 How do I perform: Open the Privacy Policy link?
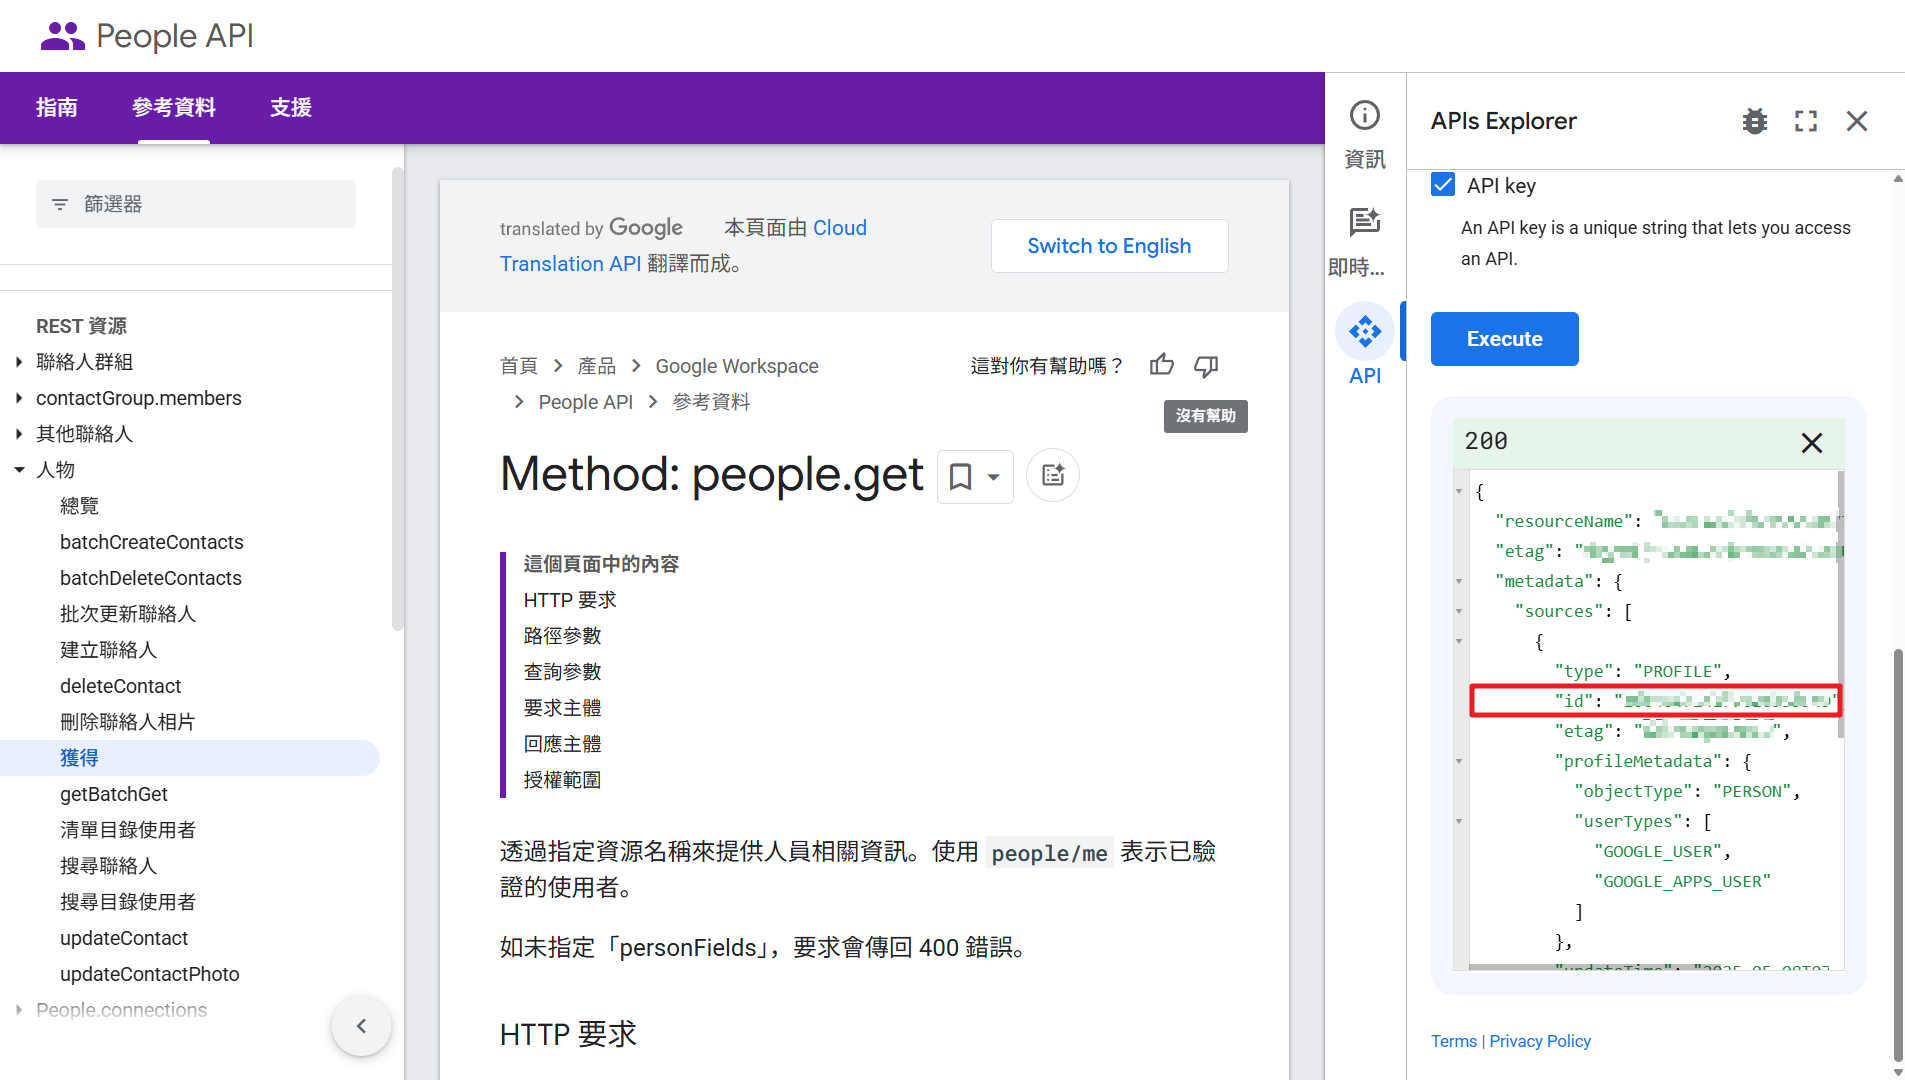(1540, 1041)
